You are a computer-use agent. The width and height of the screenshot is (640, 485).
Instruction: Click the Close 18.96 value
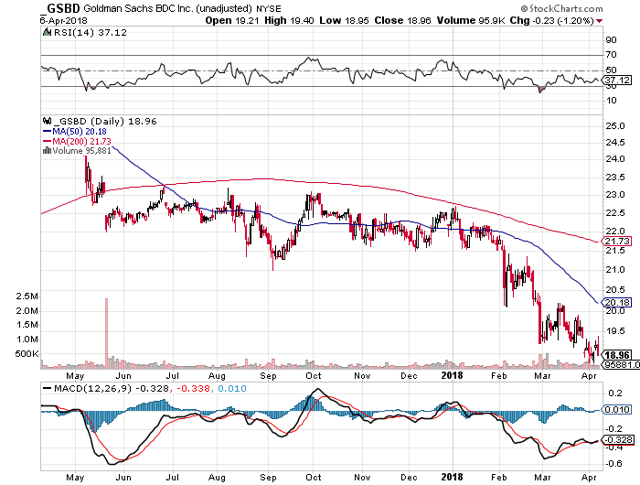click(x=402, y=20)
